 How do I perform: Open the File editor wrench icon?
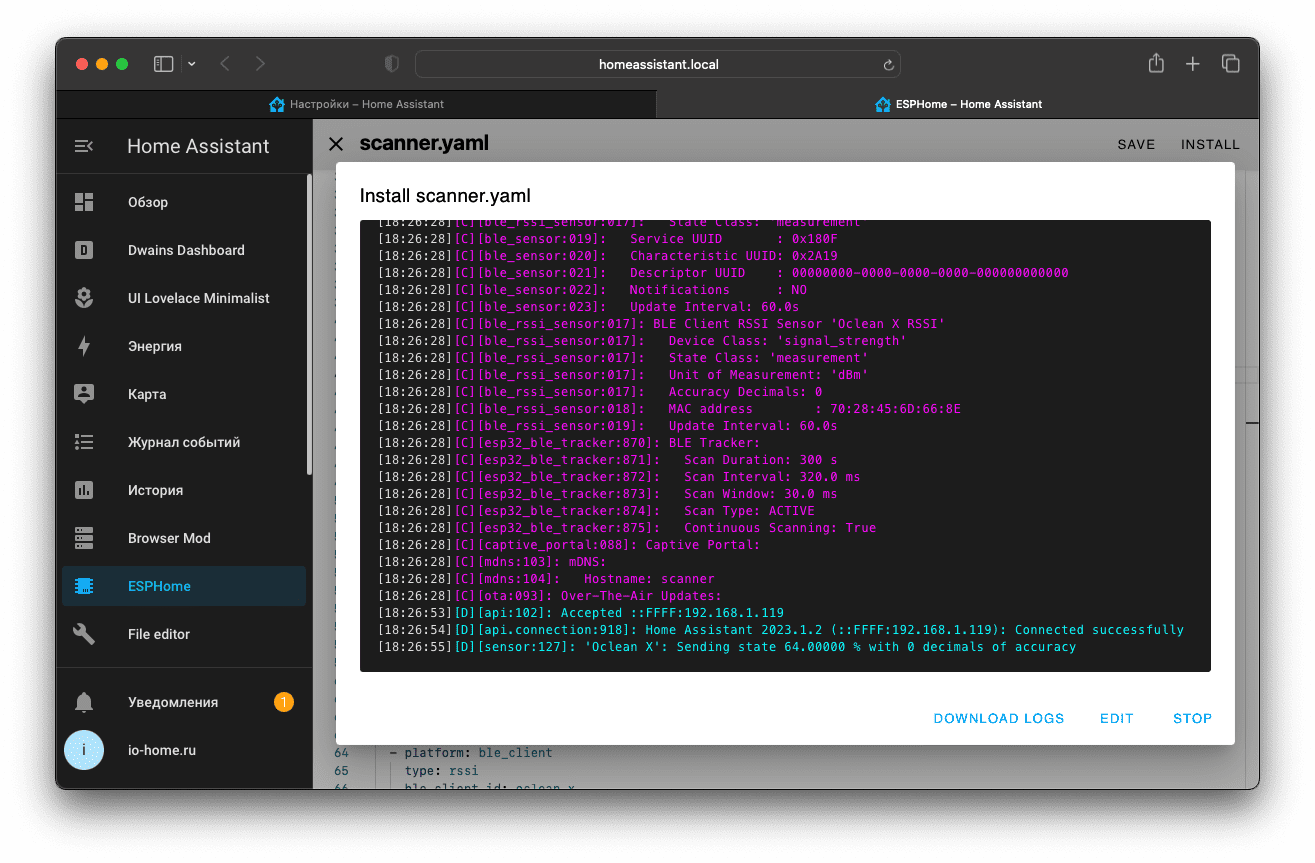[x=84, y=634]
